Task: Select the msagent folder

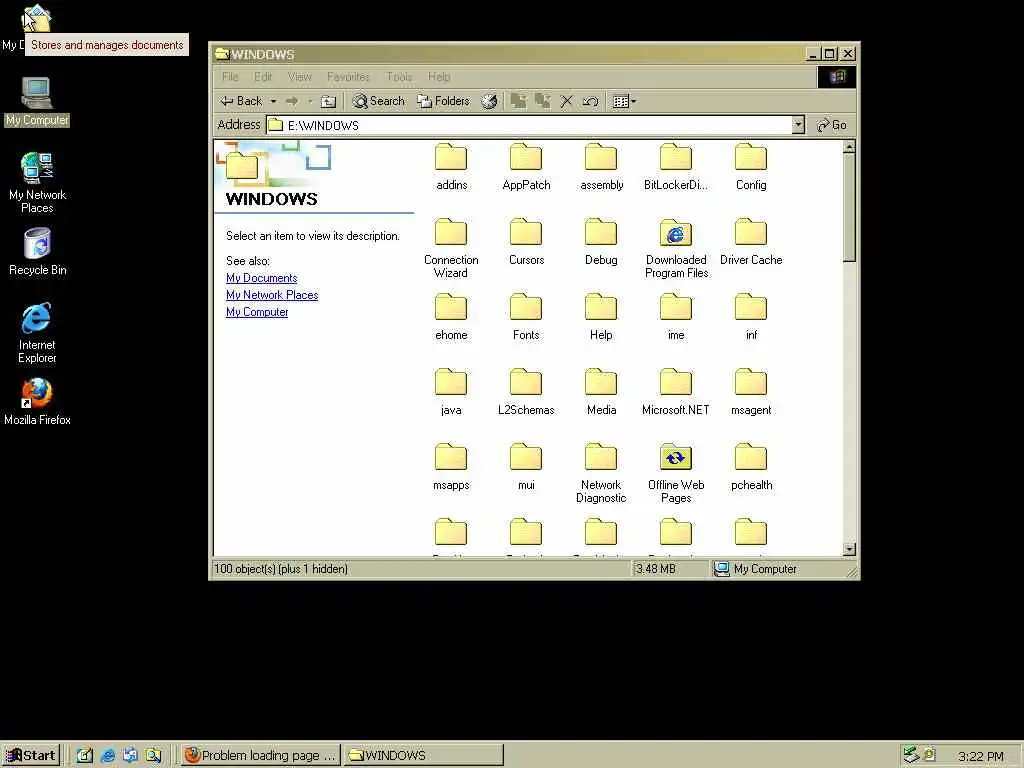Action: [751, 392]
